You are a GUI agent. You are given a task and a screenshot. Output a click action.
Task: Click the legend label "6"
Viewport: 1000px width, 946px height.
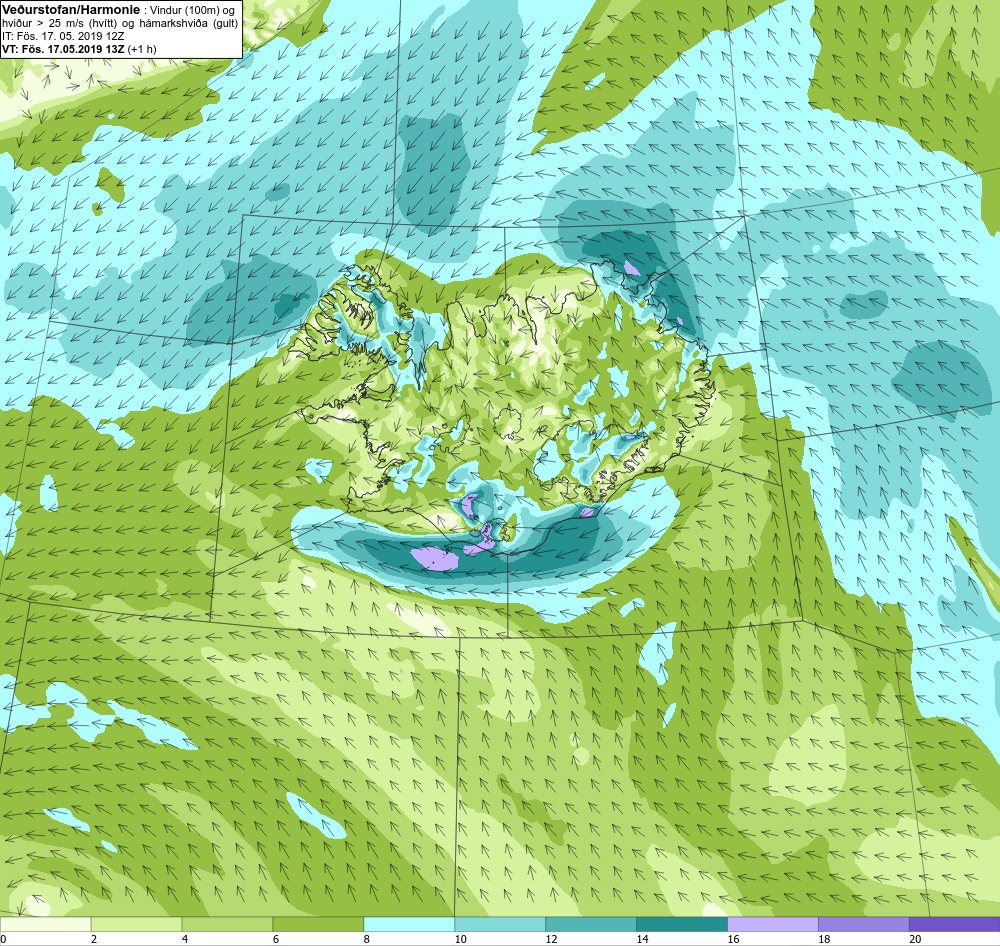(x=276, y=939)
